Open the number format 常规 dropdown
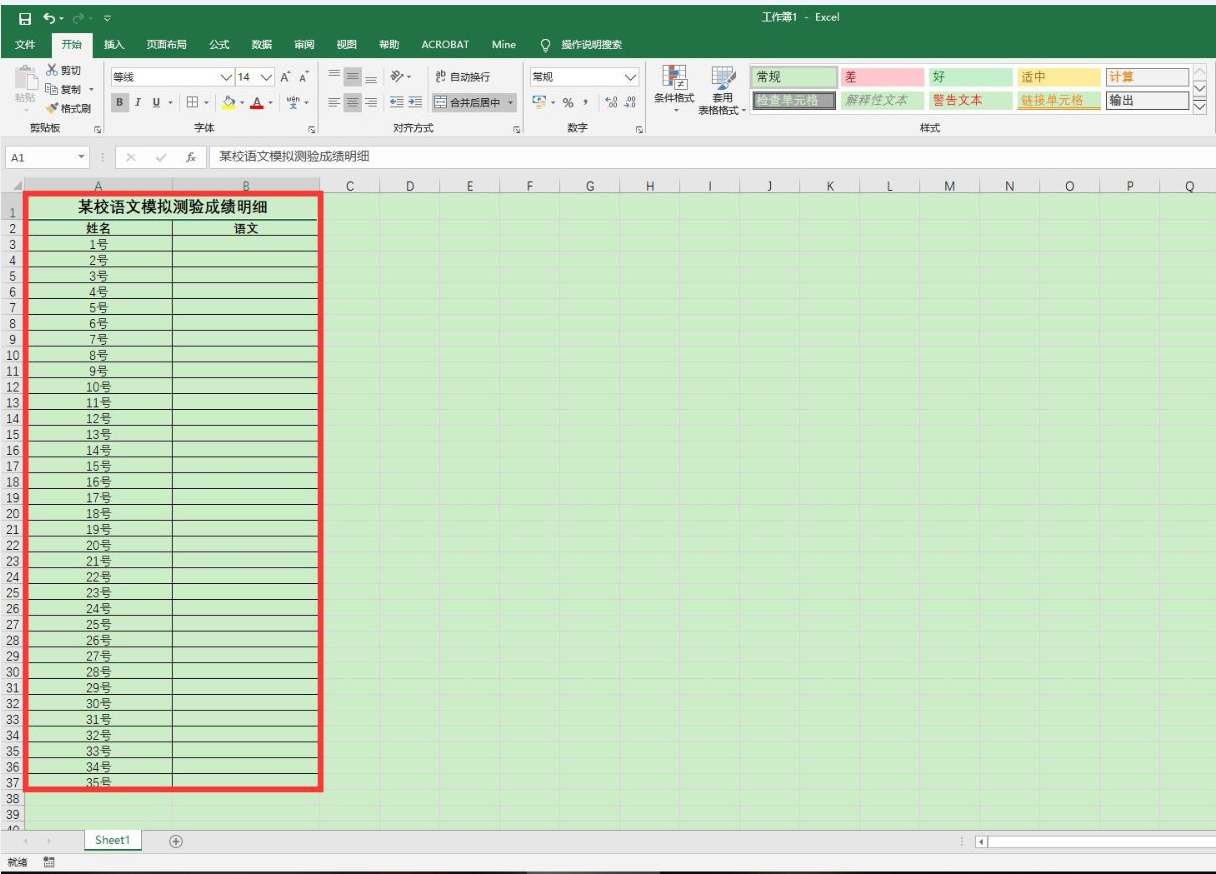The height and width of the screenshot is (874, 1216). coord(631,78)
